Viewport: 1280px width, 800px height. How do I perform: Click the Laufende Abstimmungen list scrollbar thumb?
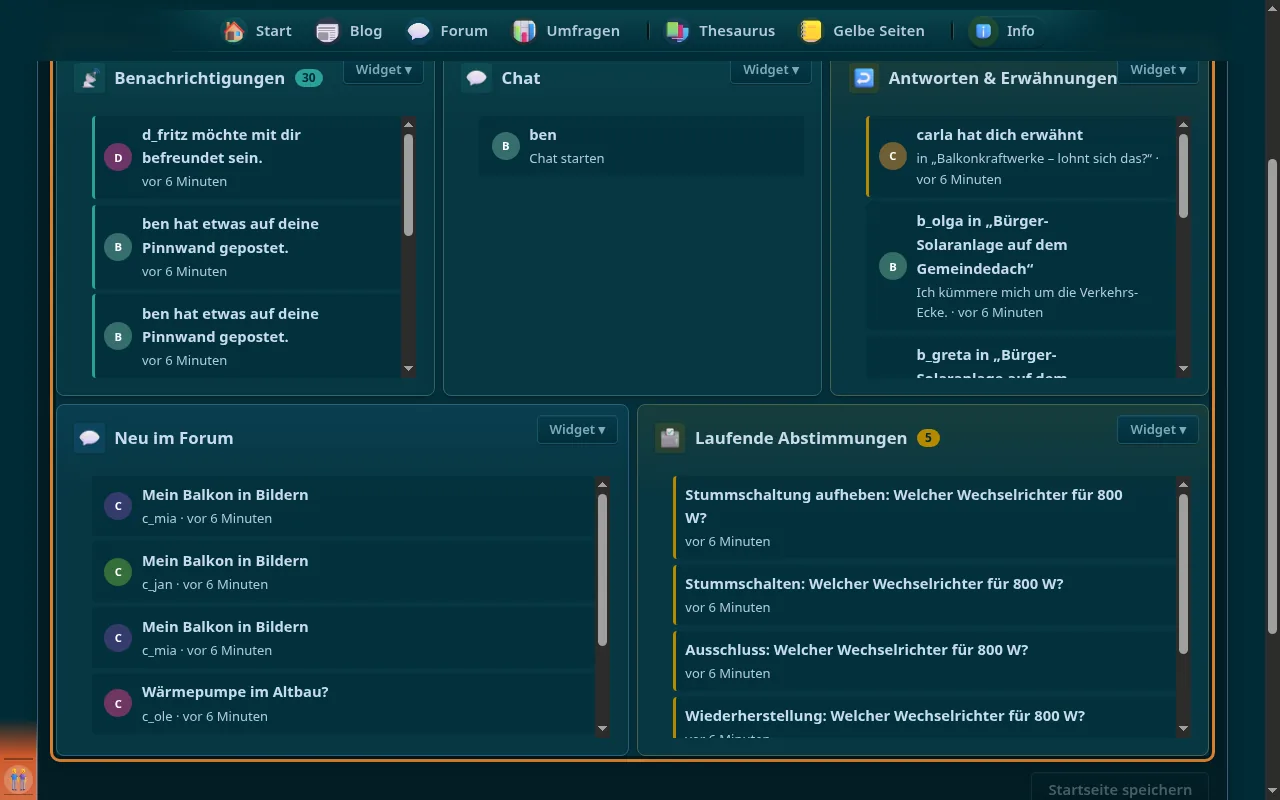1184,574
